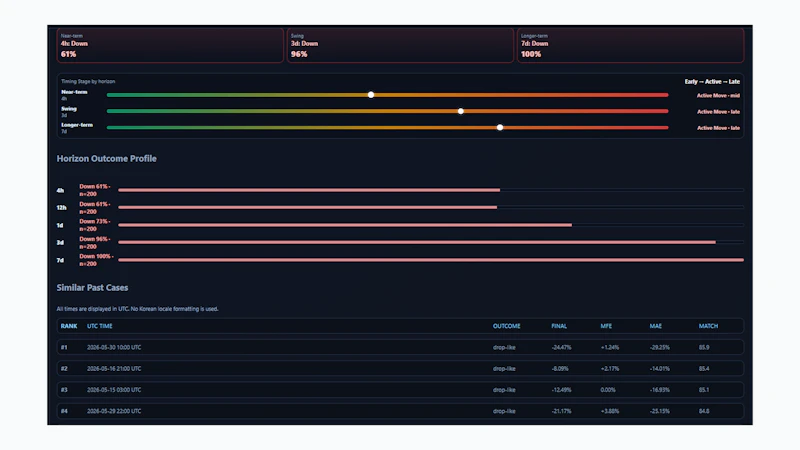Select the Swing 3d Down 96% card
The height and width of the screenshot is (450, 800).
[x=400, y=45]
